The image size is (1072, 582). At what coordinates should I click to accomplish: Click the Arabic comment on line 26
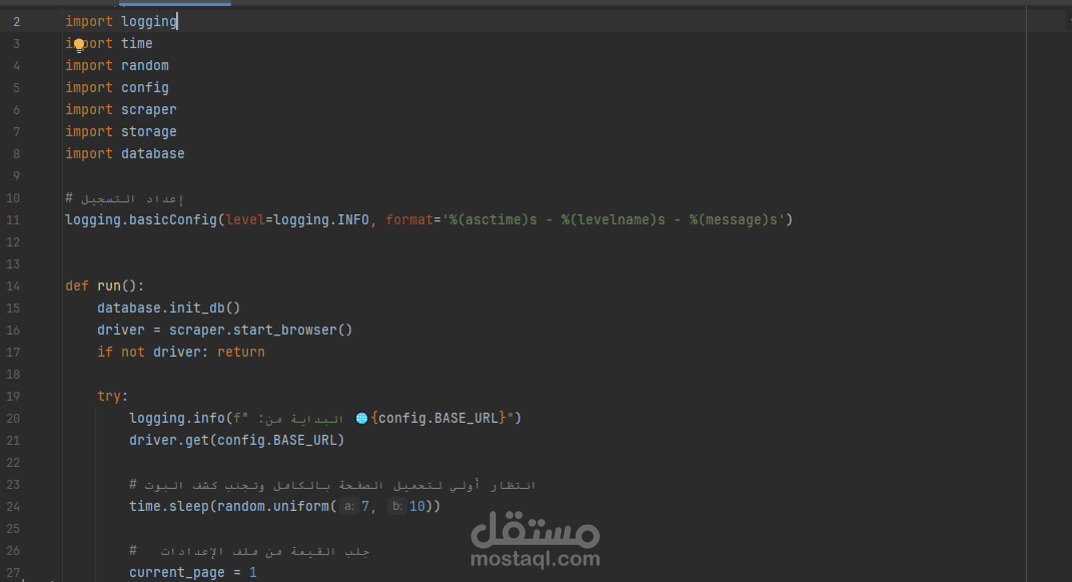[x=250, y=551]
